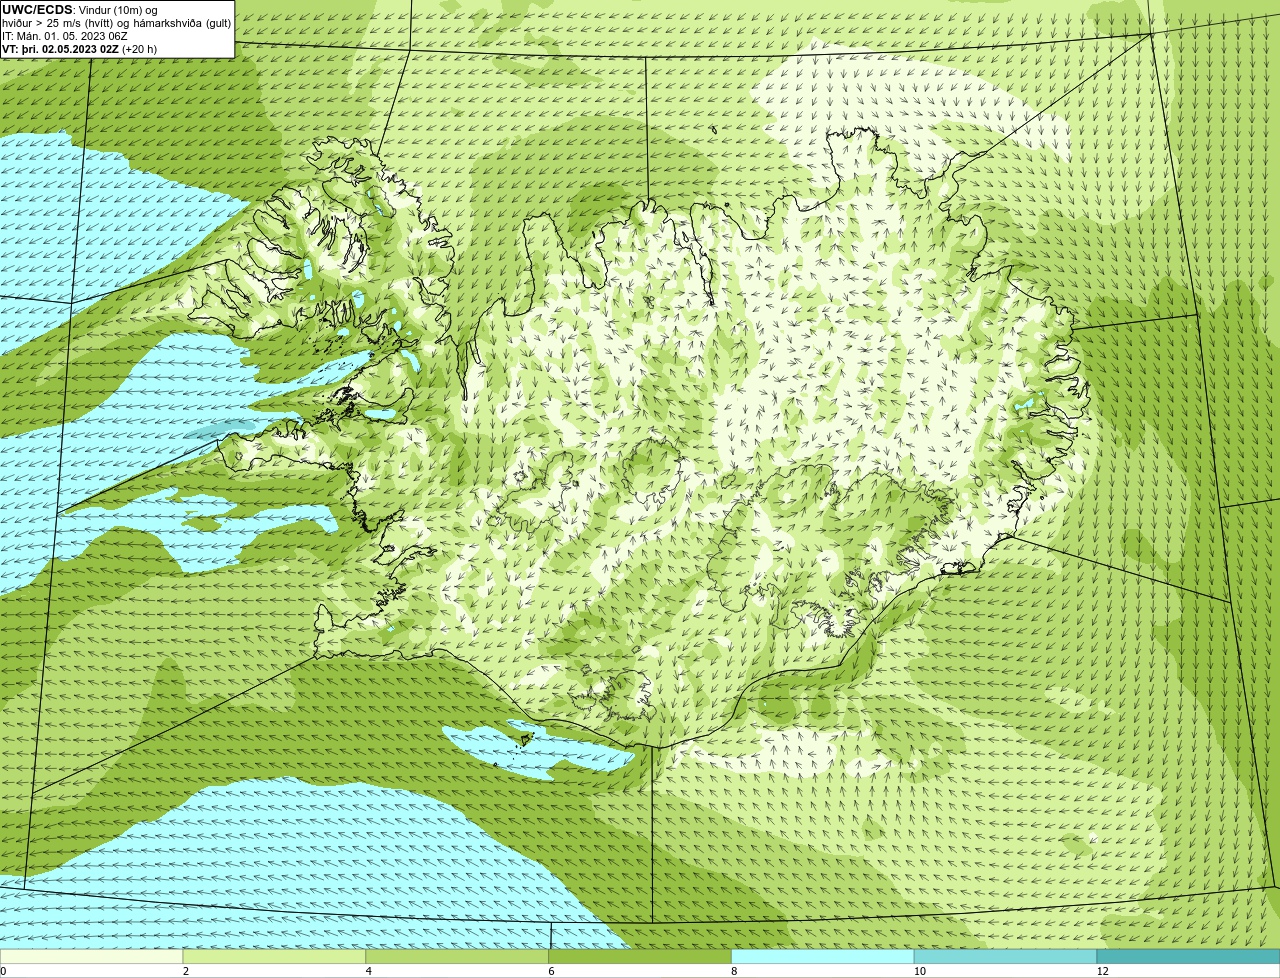Click the "(+20 h)" forecast offset text

tap(139, 49)
